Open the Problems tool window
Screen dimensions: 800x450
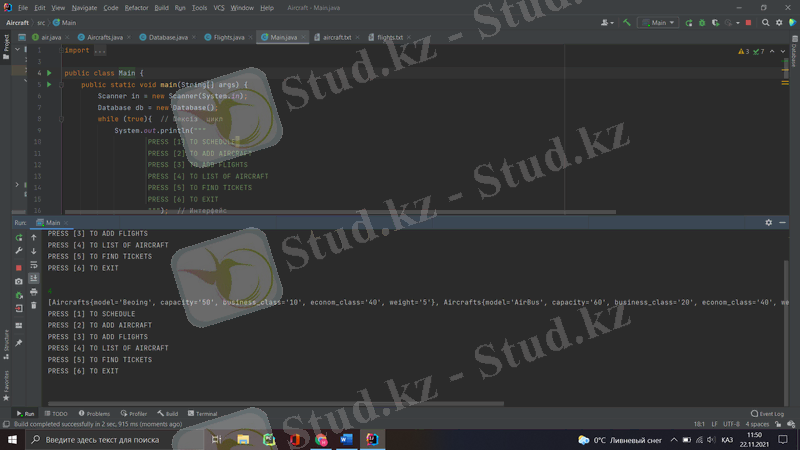click(94, 414)
